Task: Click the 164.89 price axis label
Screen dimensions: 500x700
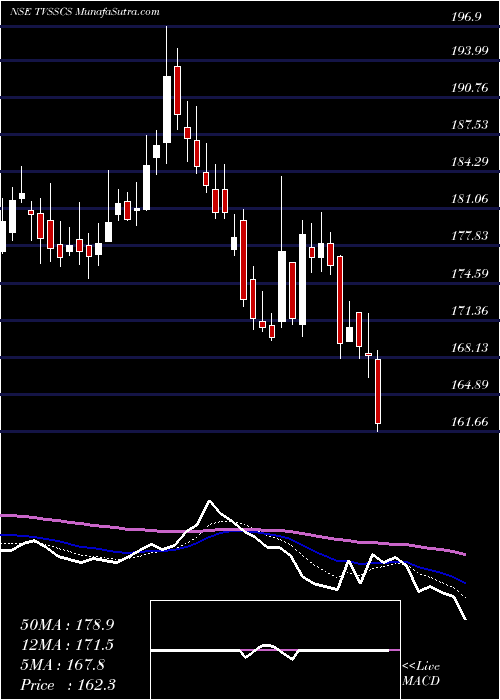Action: click(468, 385)
